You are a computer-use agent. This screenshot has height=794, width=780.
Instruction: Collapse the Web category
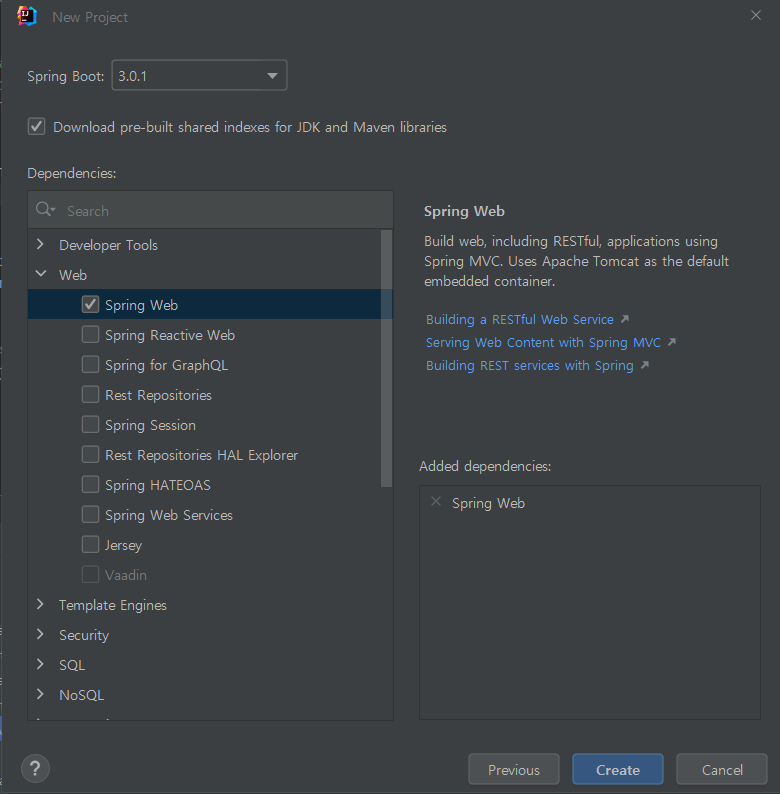[41, 274]
